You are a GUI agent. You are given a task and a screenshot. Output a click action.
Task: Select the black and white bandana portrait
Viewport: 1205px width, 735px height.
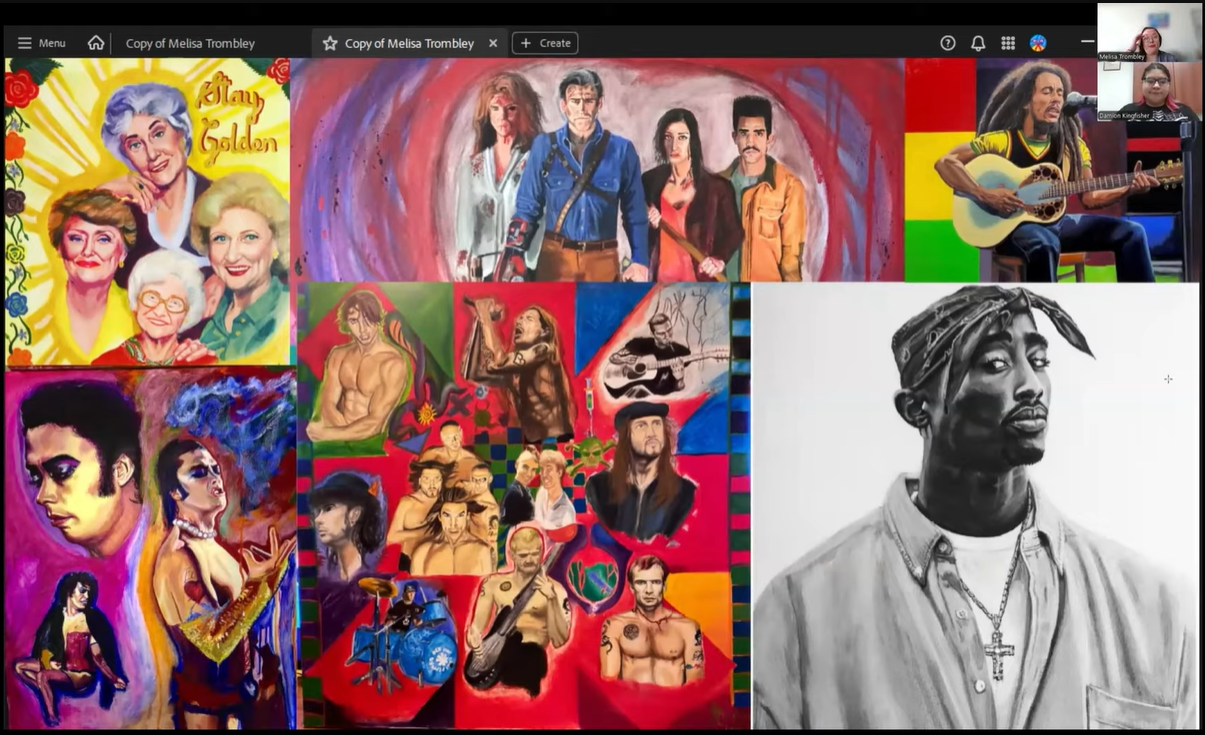[976, 506]
